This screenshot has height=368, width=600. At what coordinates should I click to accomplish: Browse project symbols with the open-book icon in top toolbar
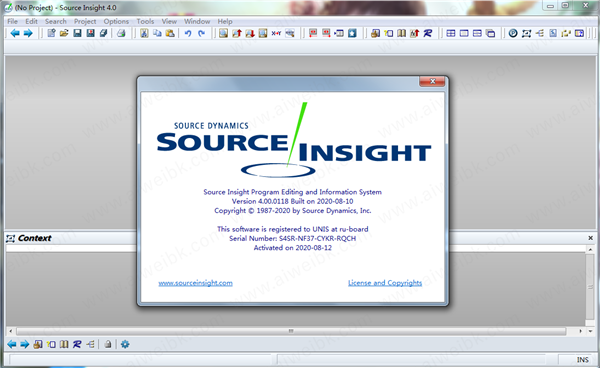[401, 33]
